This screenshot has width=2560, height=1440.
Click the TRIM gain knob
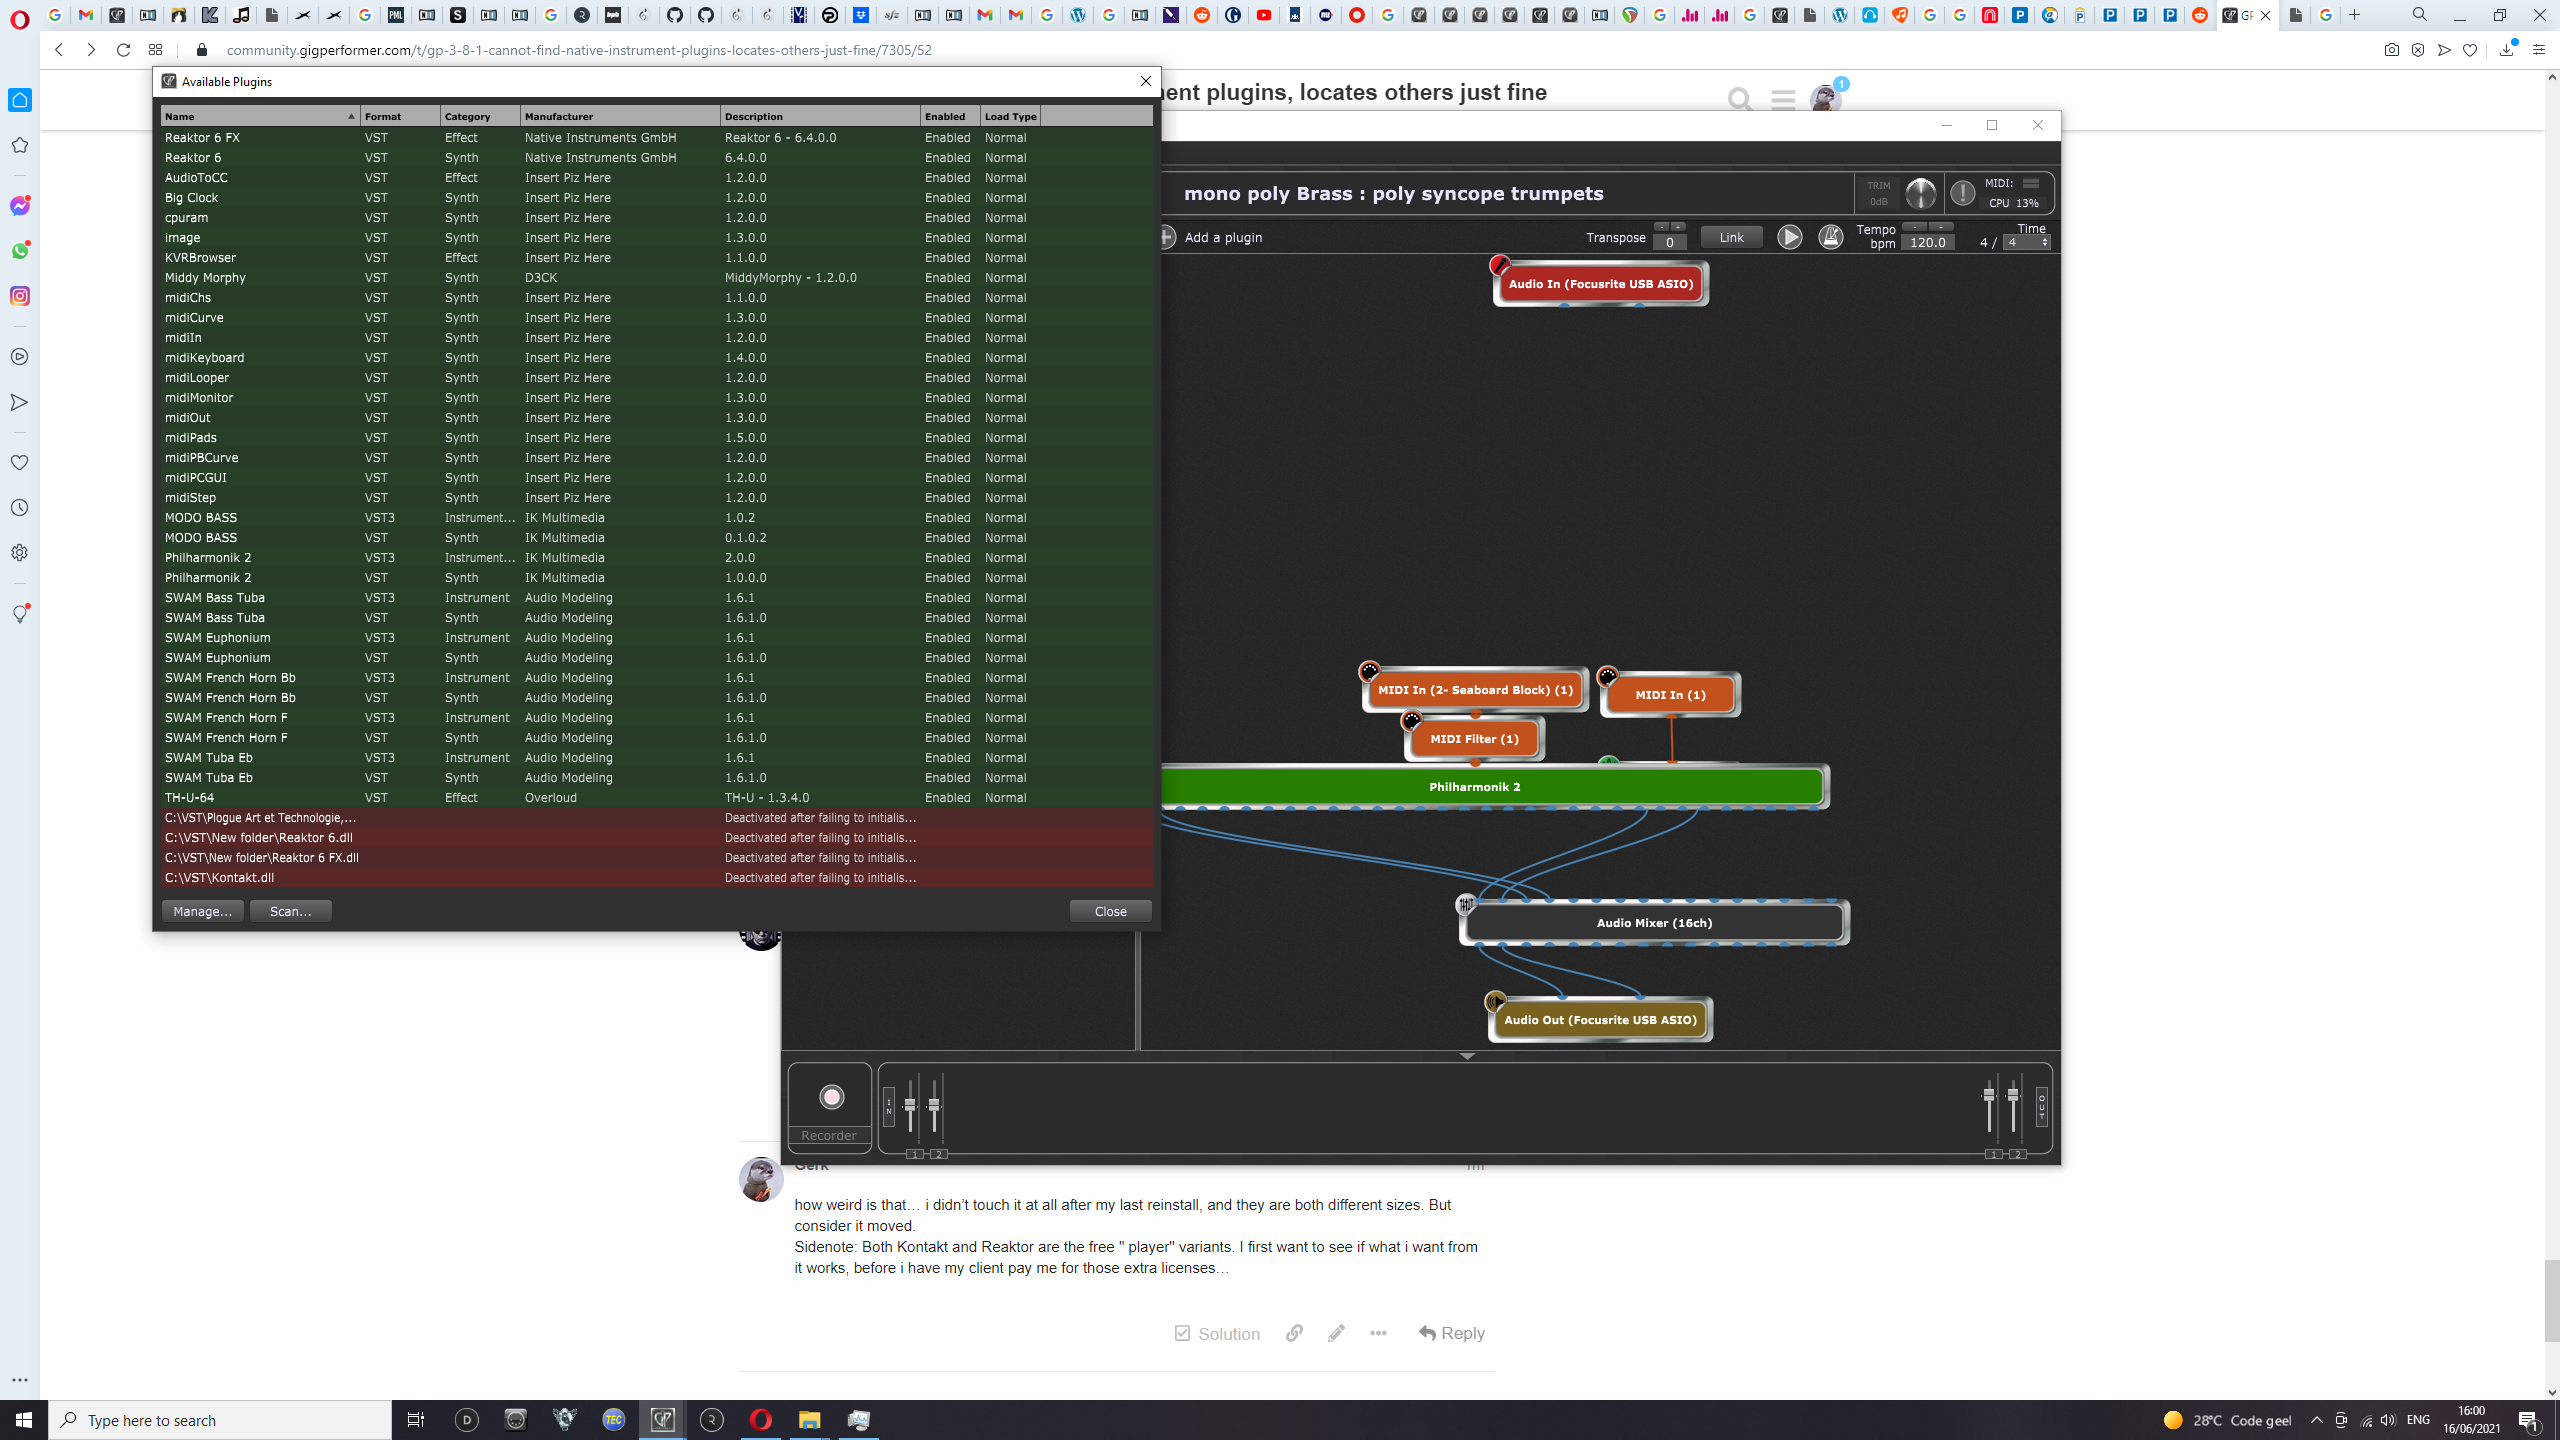click(1920, 193)
